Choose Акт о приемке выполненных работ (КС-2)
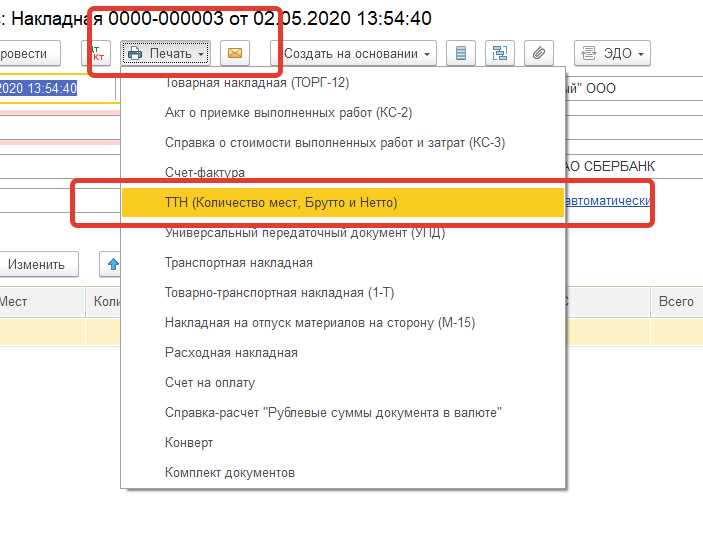 [x=343, y=112]
